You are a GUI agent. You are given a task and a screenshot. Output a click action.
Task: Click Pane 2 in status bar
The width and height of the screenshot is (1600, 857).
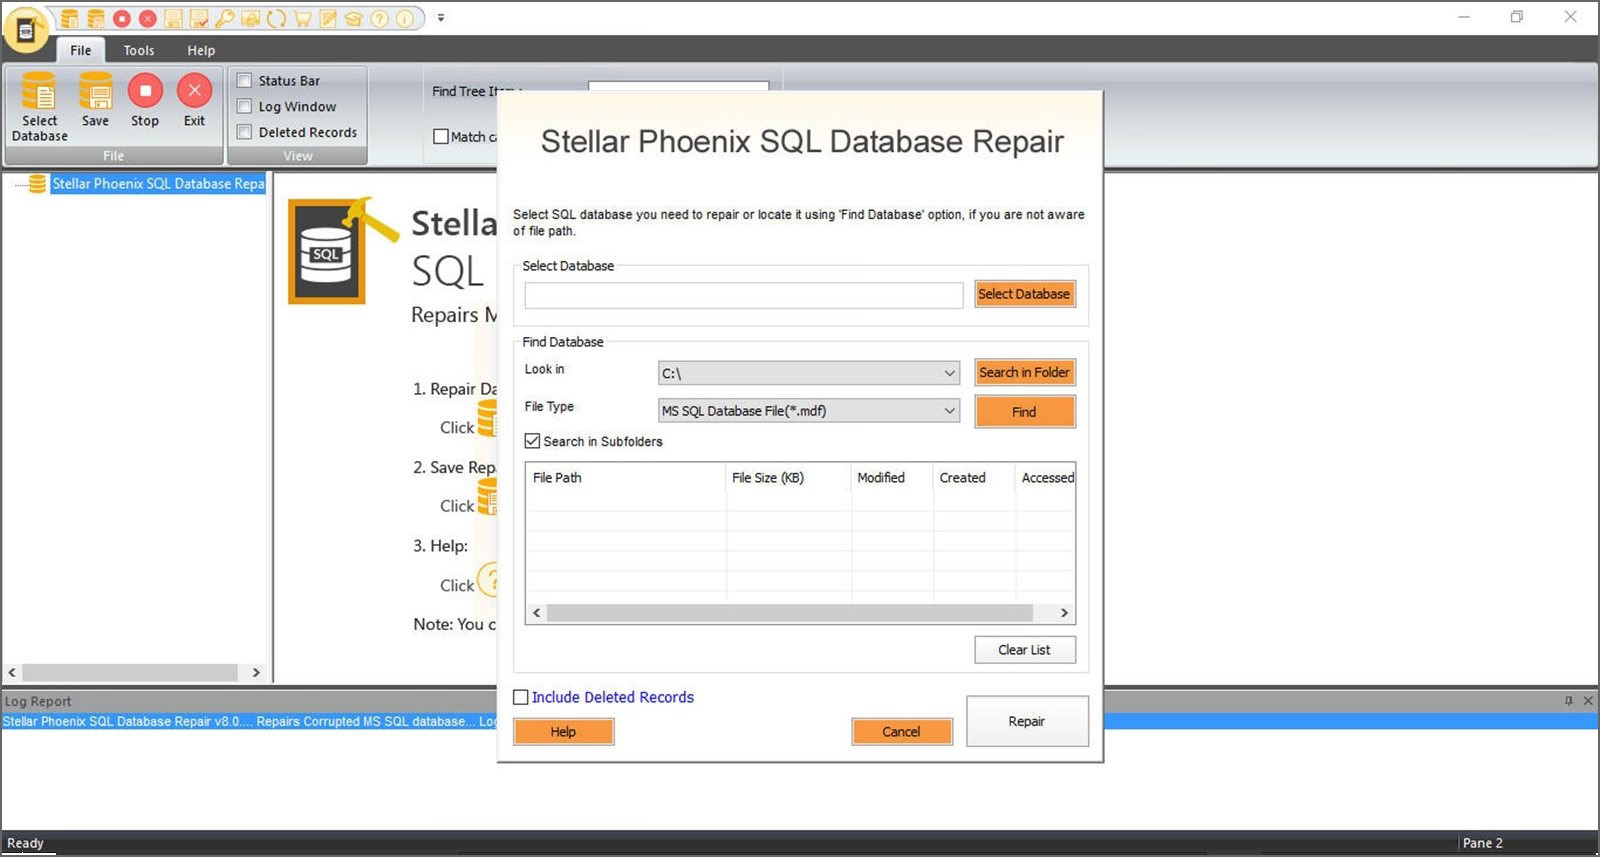(1483, 843)
